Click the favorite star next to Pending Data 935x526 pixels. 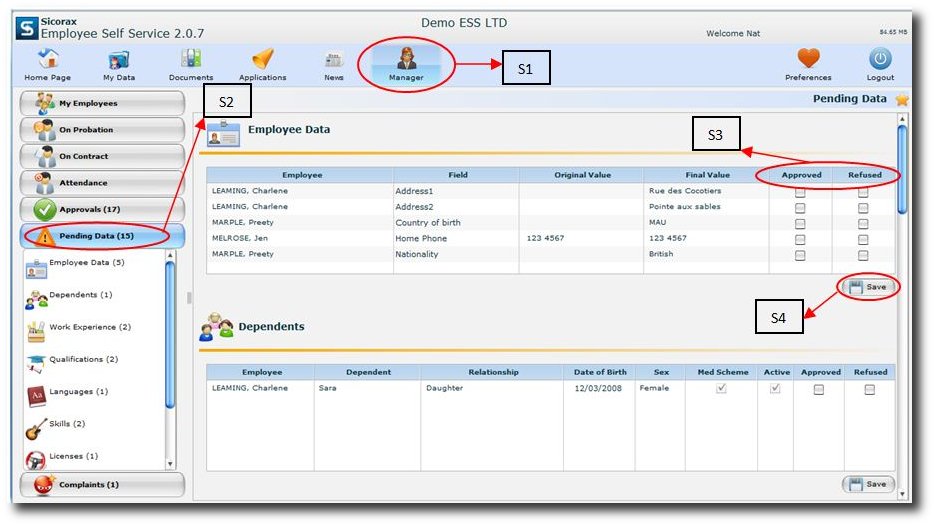tap(901, 99)
